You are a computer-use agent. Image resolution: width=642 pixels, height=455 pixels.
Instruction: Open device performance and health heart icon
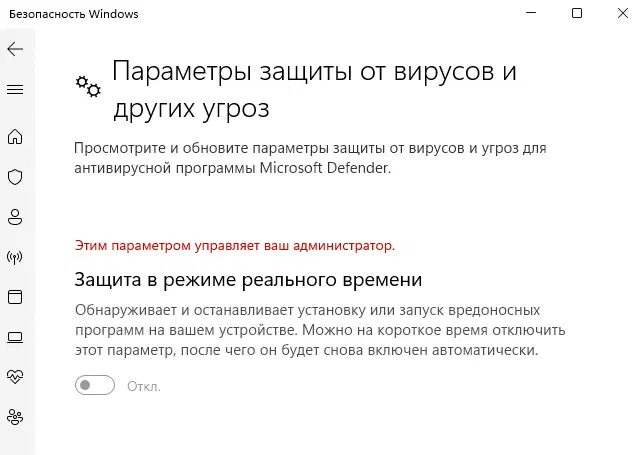point(15,377)
